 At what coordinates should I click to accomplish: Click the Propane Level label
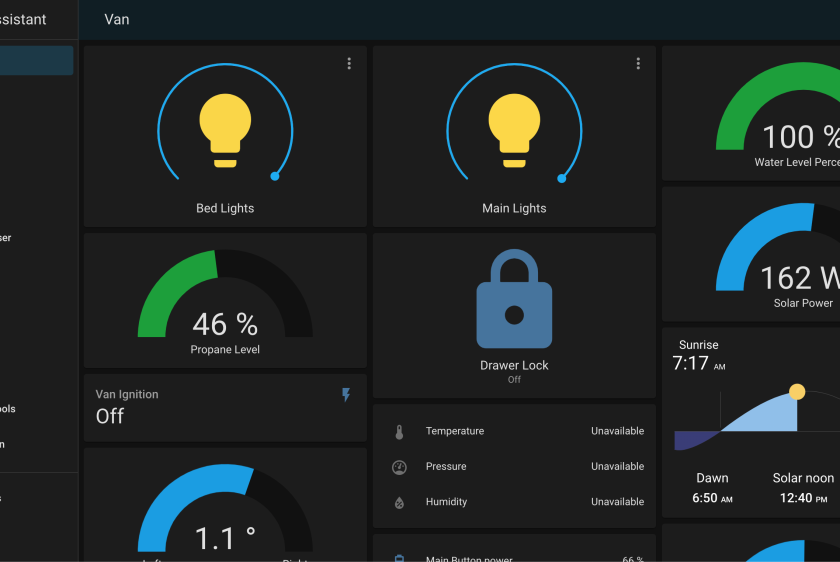225,349
